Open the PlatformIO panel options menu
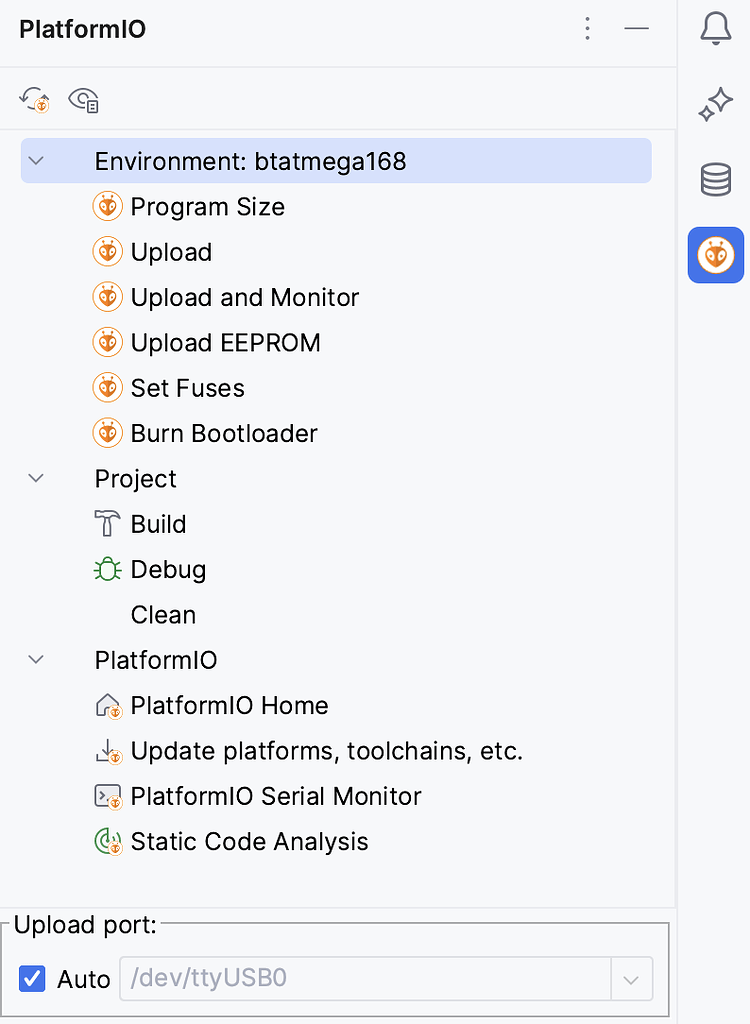Viewport: 750px width, 1024px height. [588, 29]
